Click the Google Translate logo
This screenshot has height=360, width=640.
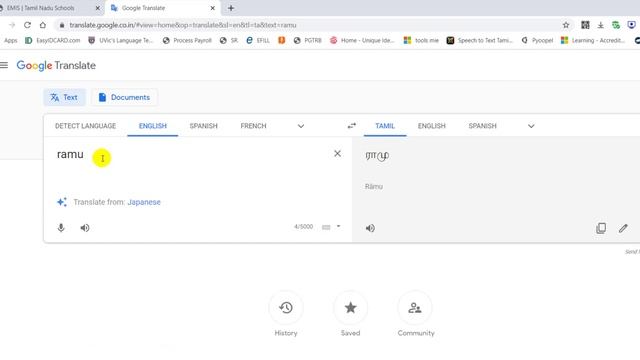[x=56, y=65]
